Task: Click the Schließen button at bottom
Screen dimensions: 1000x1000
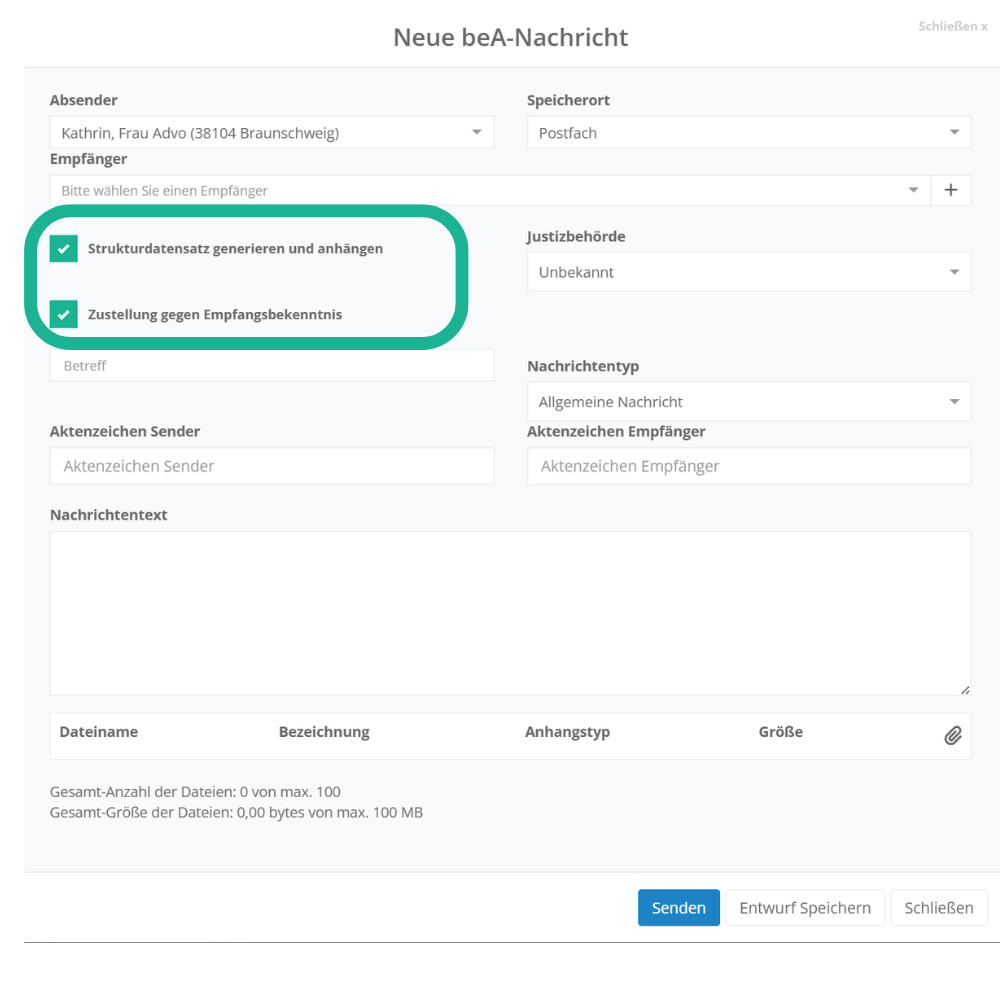Action: point(938,908)
